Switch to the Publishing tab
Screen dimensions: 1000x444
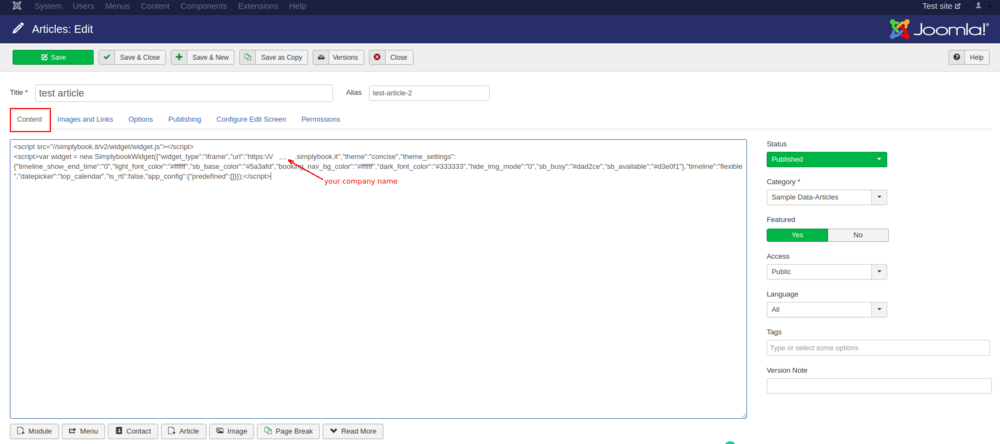tap(184, 119)
